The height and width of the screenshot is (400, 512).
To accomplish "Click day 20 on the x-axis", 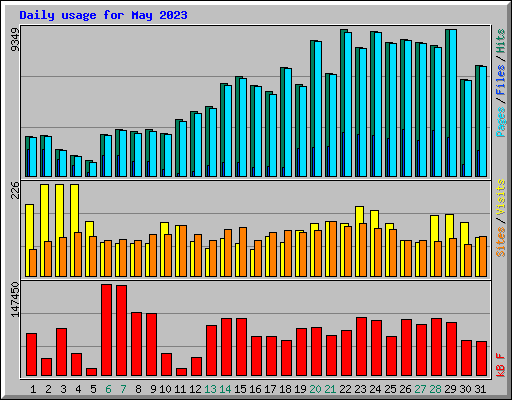I will tap(315, 389).
